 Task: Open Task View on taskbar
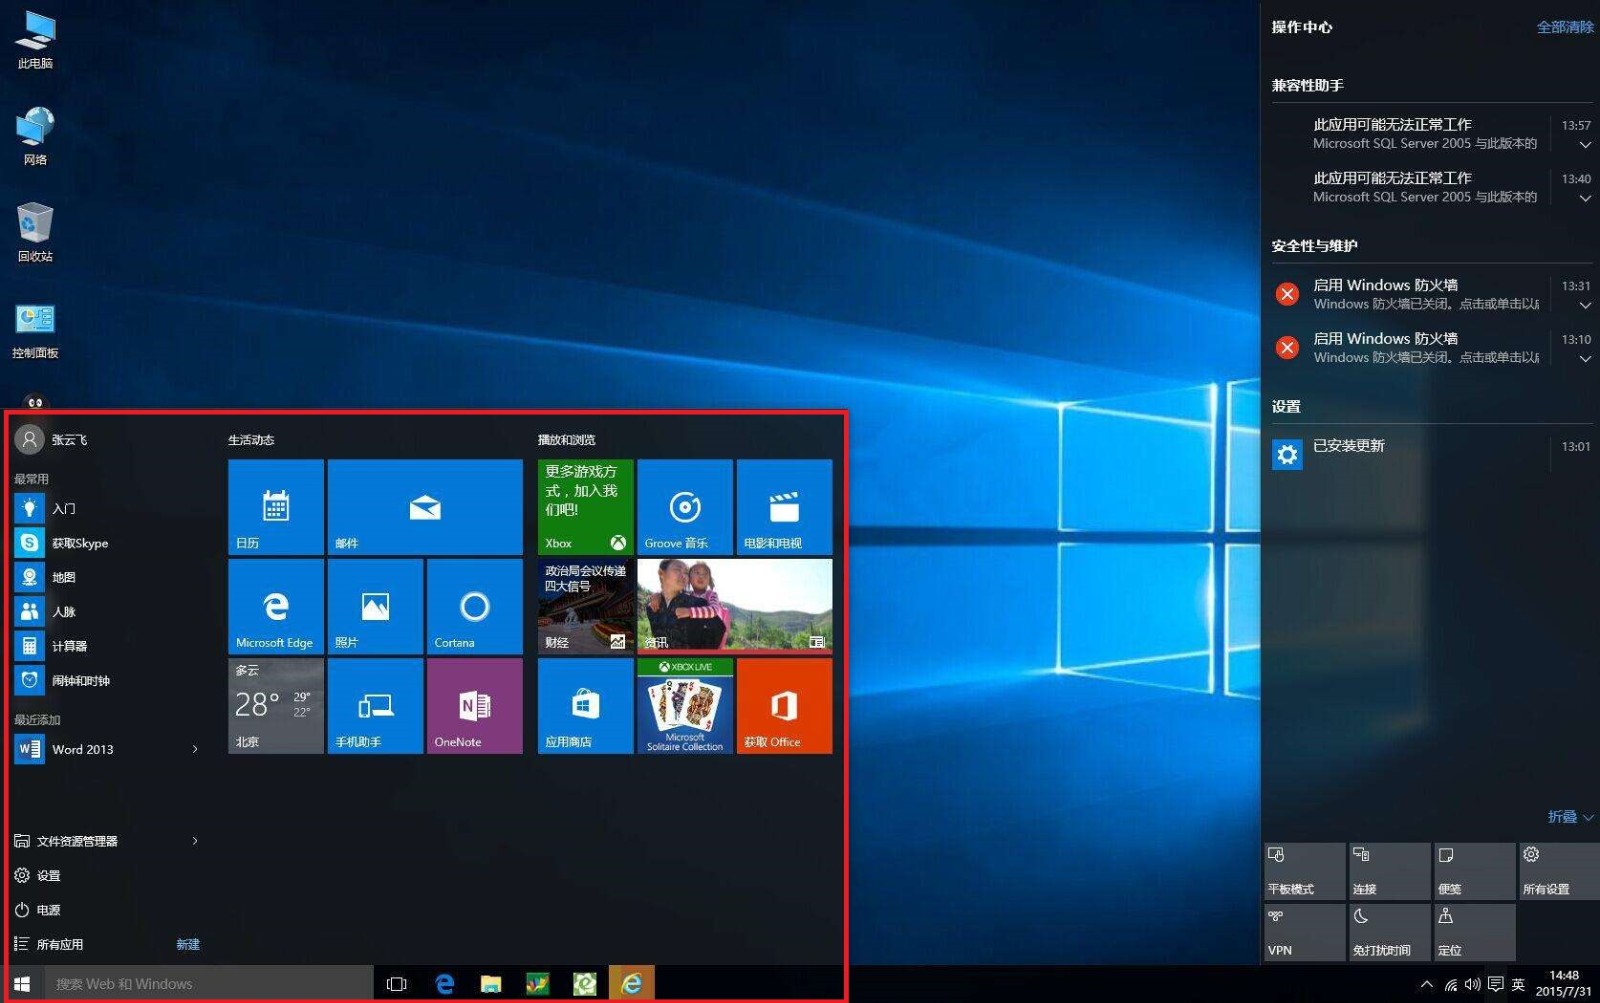pyautogui.click(x=396, y=984)
